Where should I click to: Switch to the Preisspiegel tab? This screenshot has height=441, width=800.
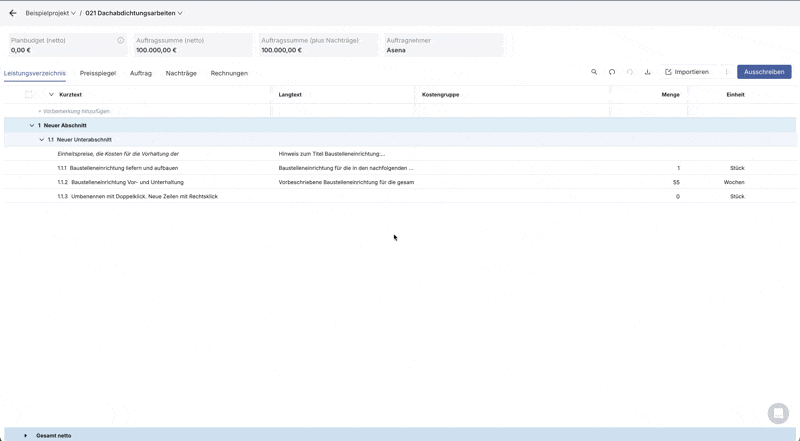(x=98, y=73)
